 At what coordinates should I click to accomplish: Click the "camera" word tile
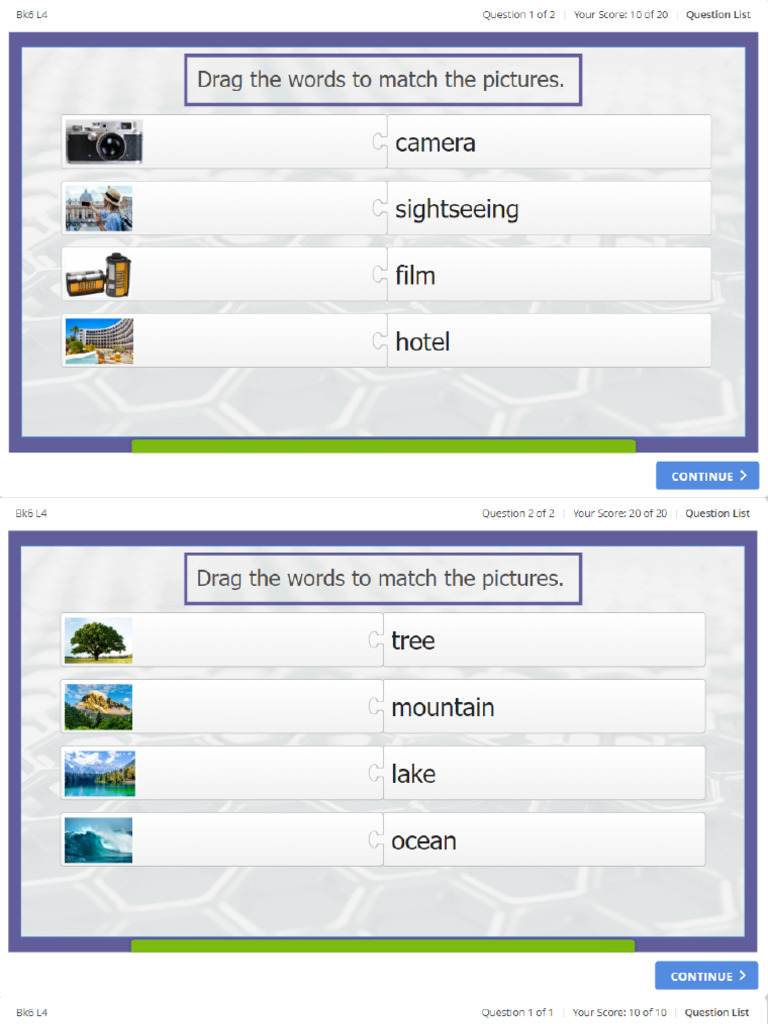coord(548,142)
